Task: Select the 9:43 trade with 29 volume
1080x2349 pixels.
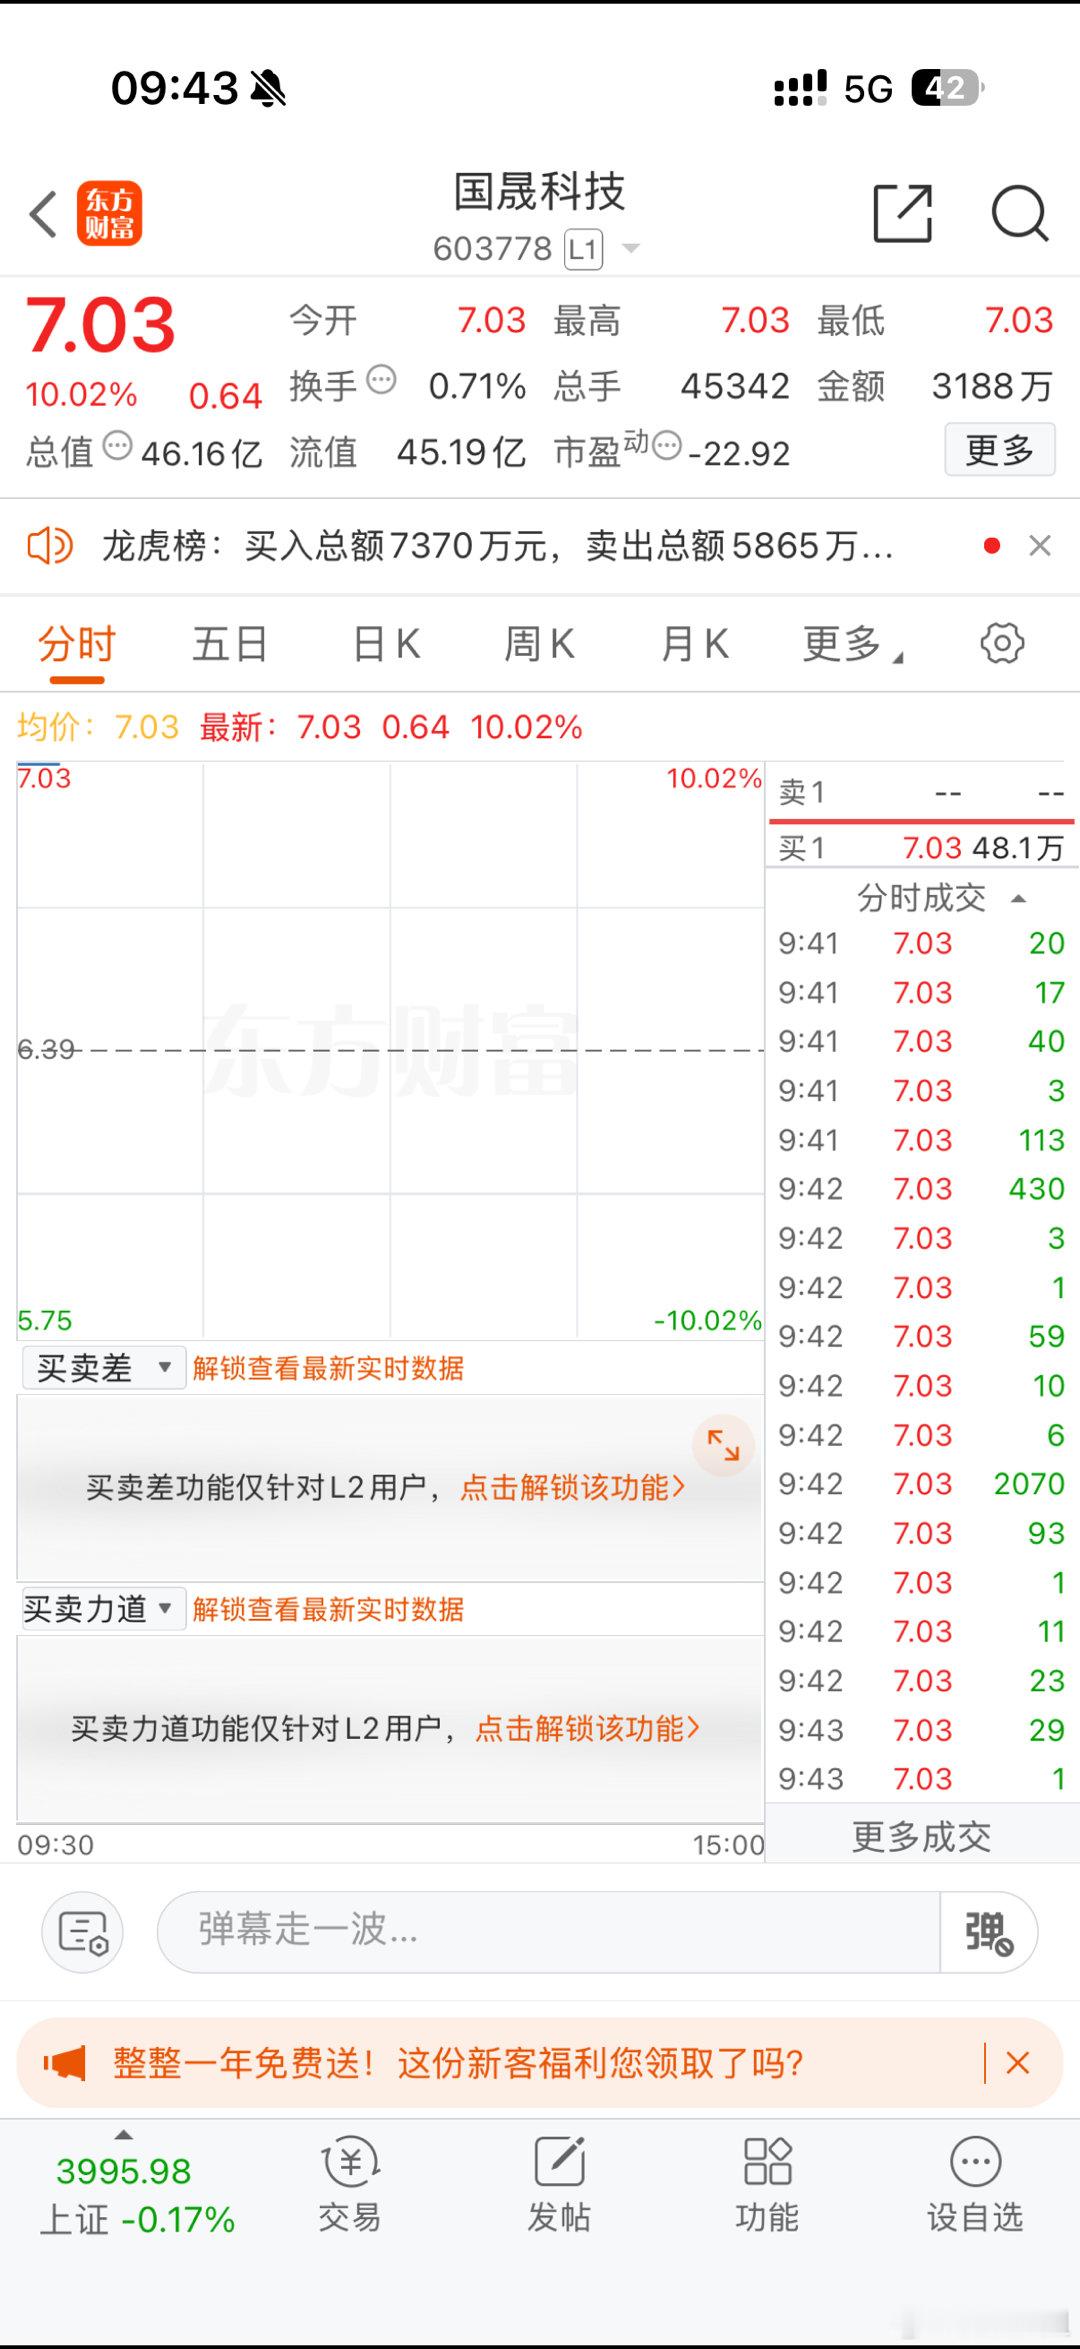Action: point(921,1730)
